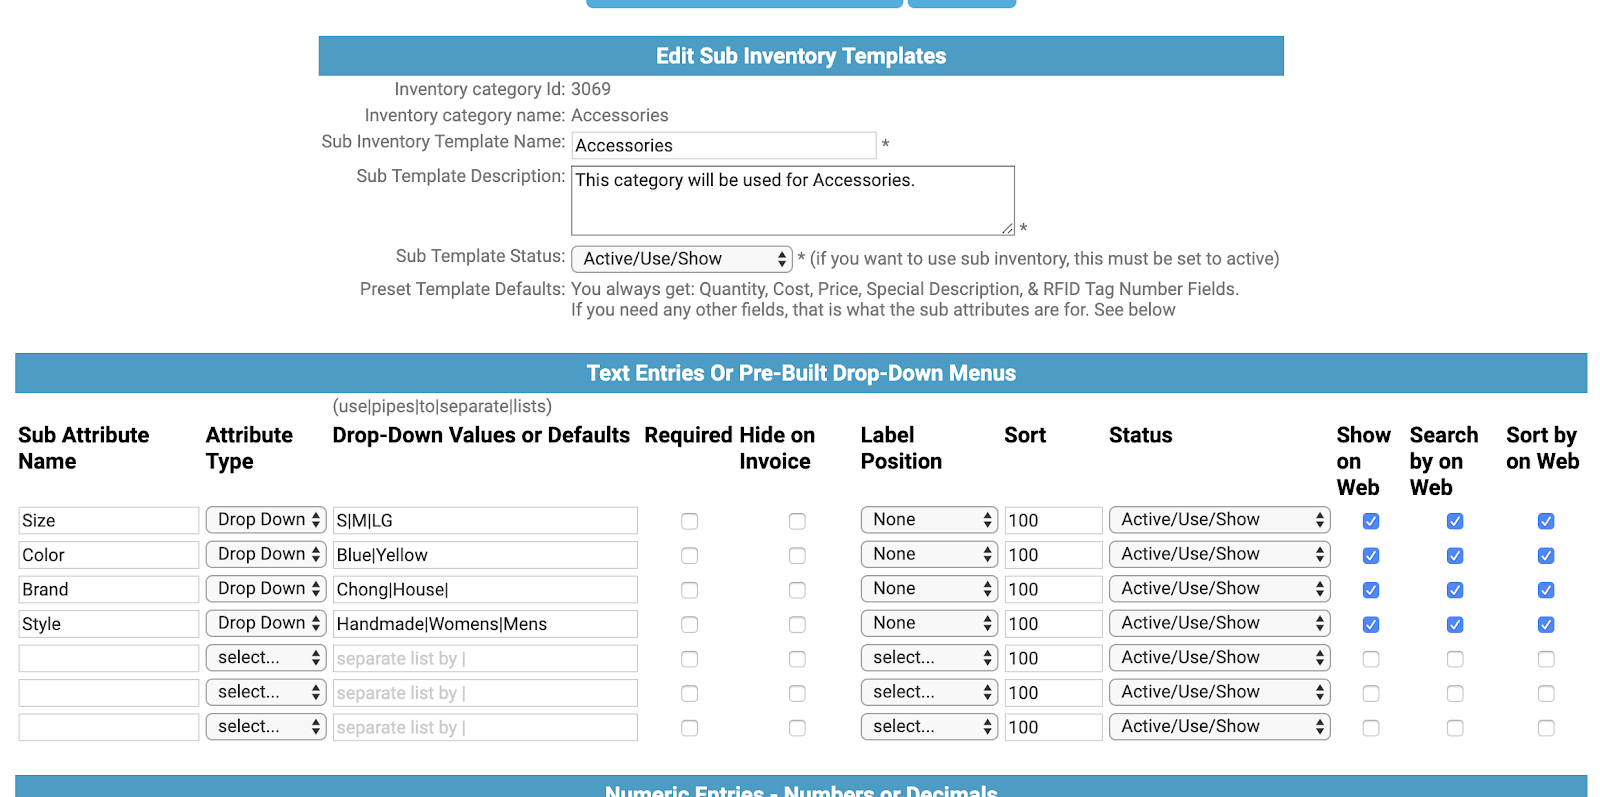The image size is (1600, 797).
Task: Open Label Position dropdown for Size row
Action: 929,520
